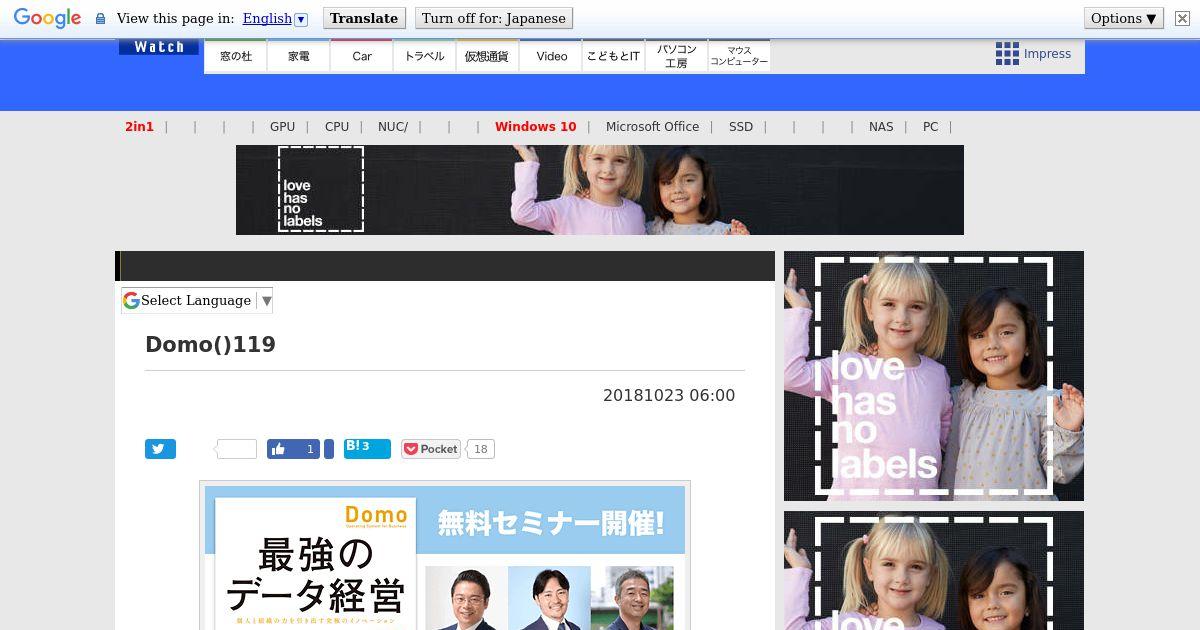1200x630 pixels.
Task: Open the English language dropdown
Action: (x=275, y=18)
